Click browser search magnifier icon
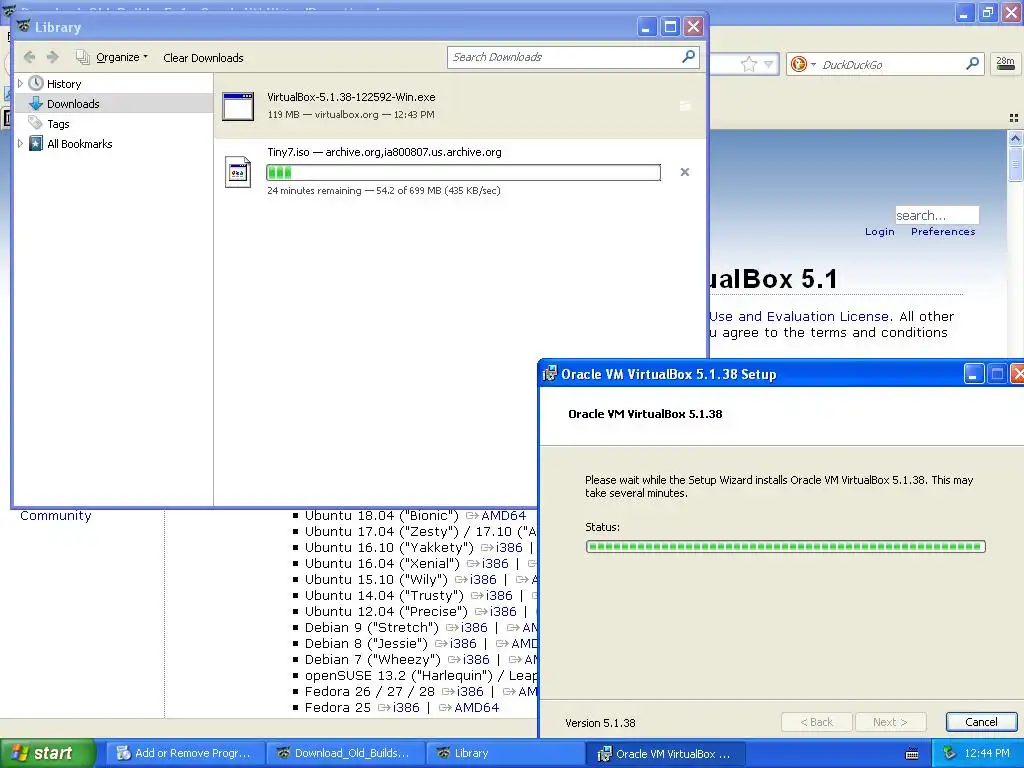1024x768 pixels. (972, 63)
